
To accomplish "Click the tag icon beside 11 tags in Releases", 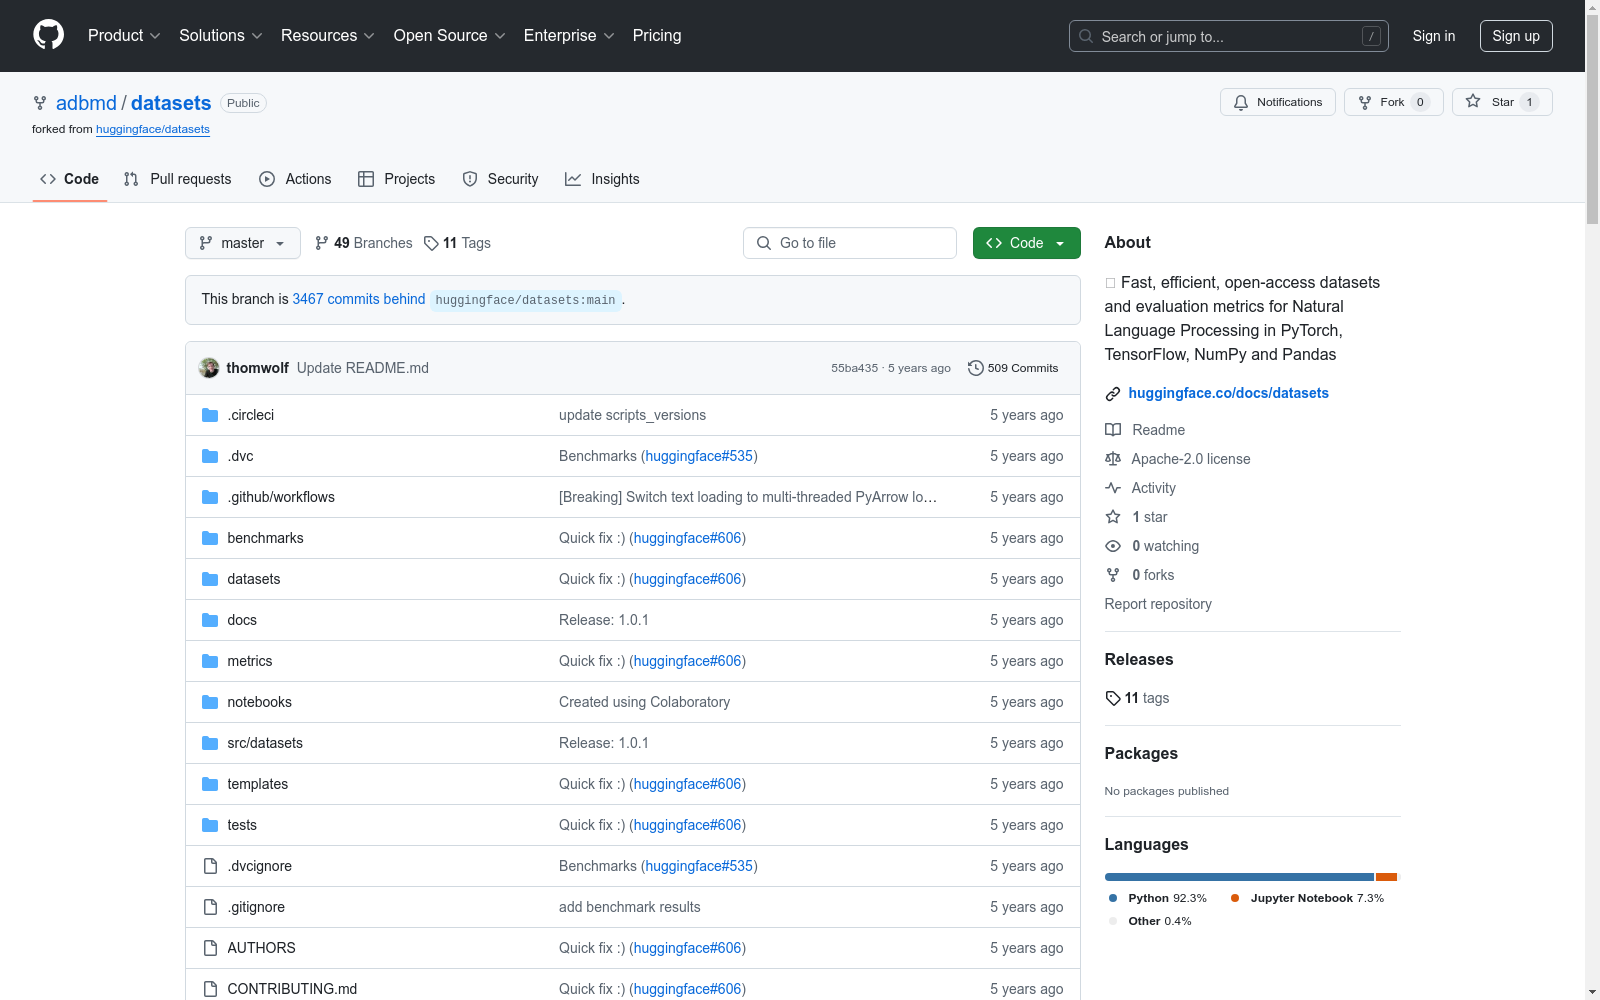I will pos(1113,698).
